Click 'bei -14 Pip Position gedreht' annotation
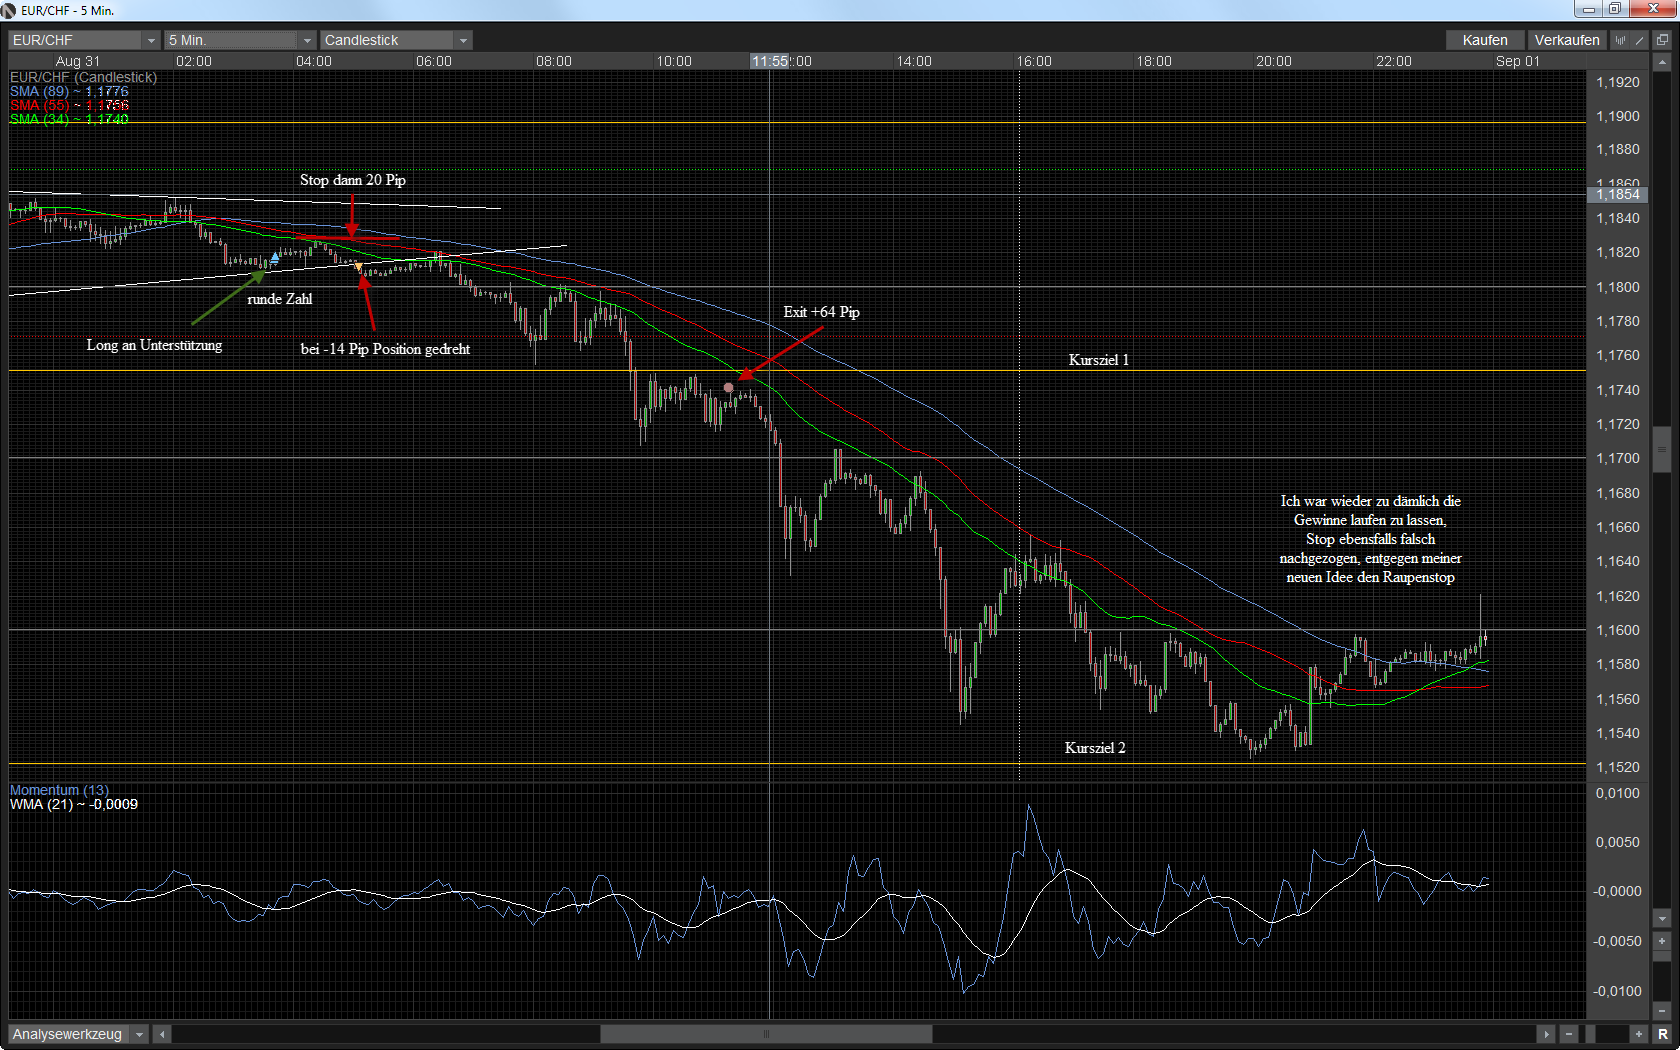1680x1050 pixels. tap(385, 349)
